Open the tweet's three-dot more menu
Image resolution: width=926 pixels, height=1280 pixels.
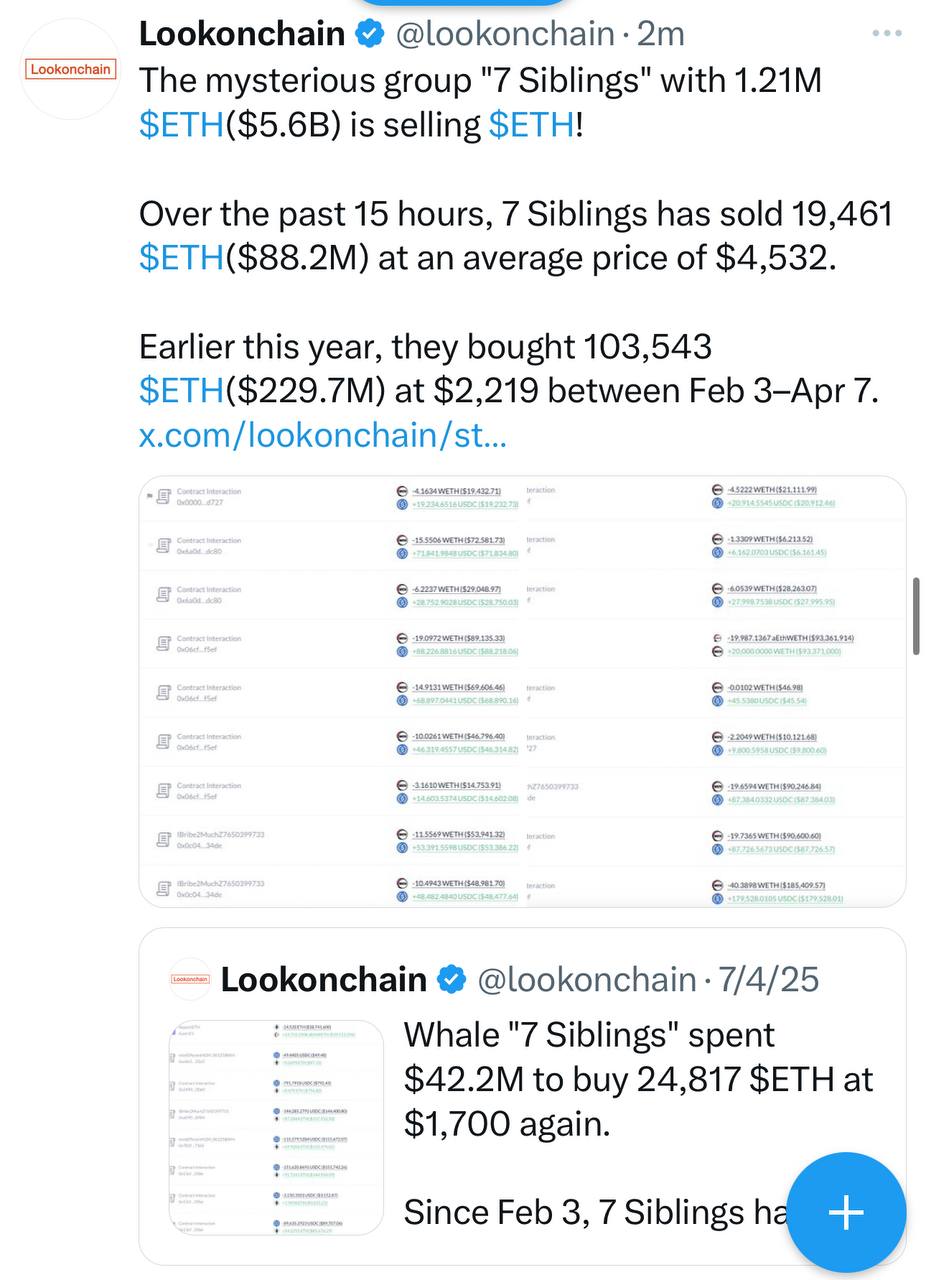(x=886, y=33)
